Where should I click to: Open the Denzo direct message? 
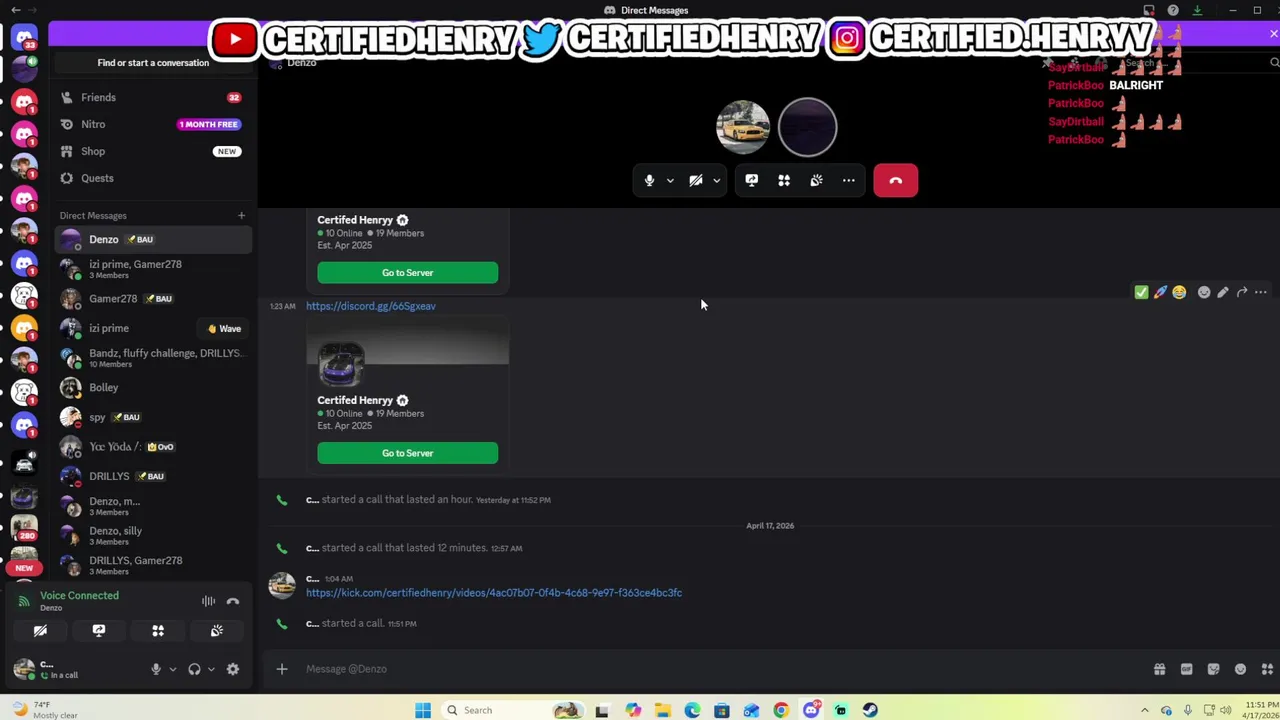click(x=153, y=240)
